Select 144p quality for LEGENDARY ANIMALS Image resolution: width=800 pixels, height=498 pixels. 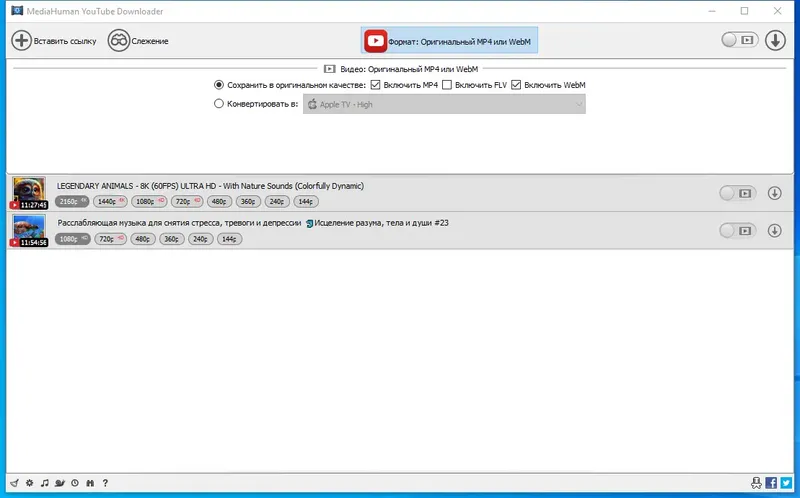point(306,202)
